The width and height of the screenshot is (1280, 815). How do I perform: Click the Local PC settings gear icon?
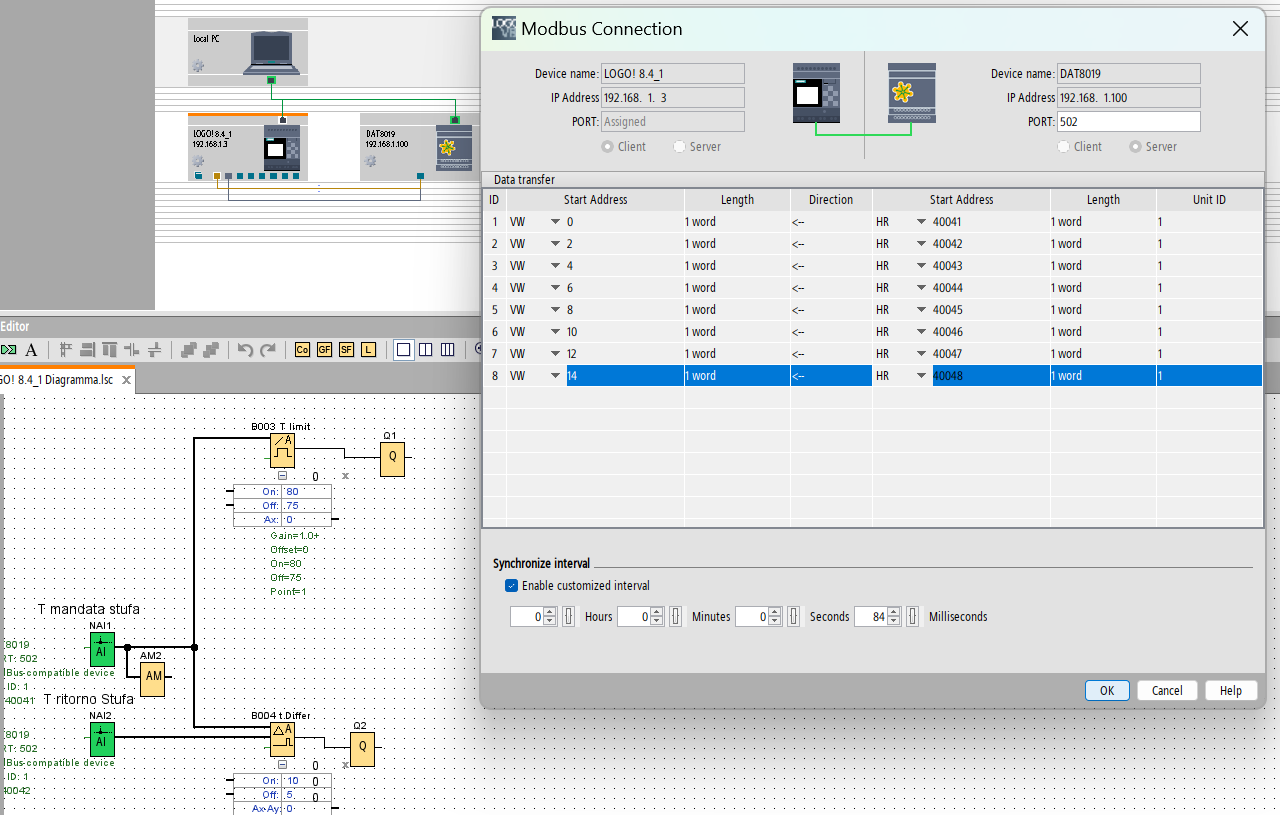pyautogui.click(x=198, y=66)
